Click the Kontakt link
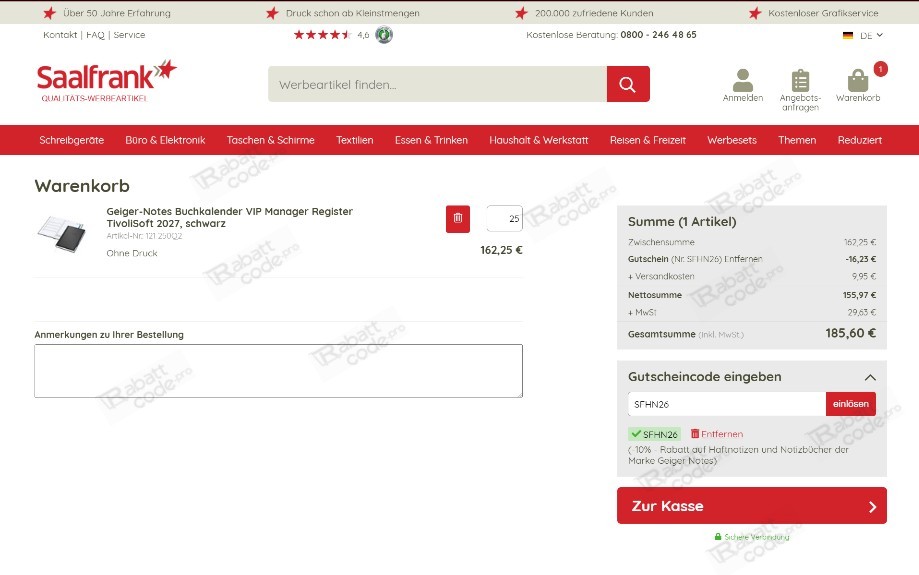 [60, 35]
